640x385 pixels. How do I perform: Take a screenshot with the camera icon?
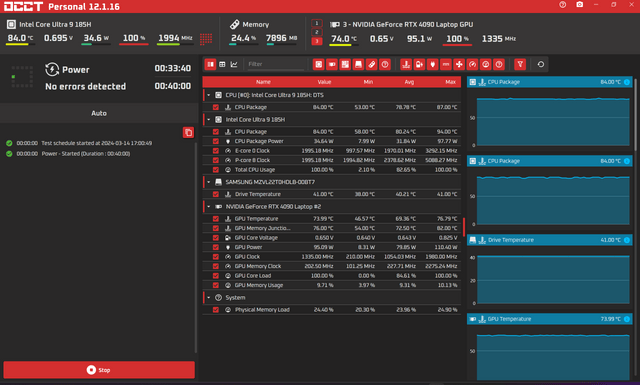tap(580, 5)
